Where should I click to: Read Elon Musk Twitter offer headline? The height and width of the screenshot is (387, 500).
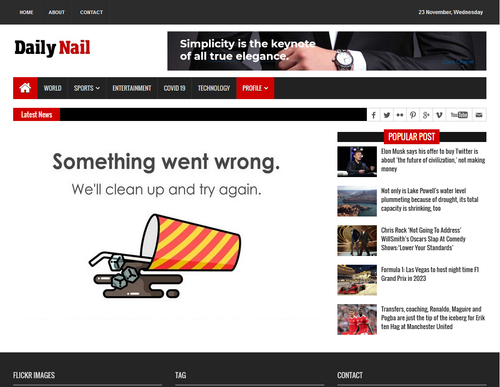[433, 160]
